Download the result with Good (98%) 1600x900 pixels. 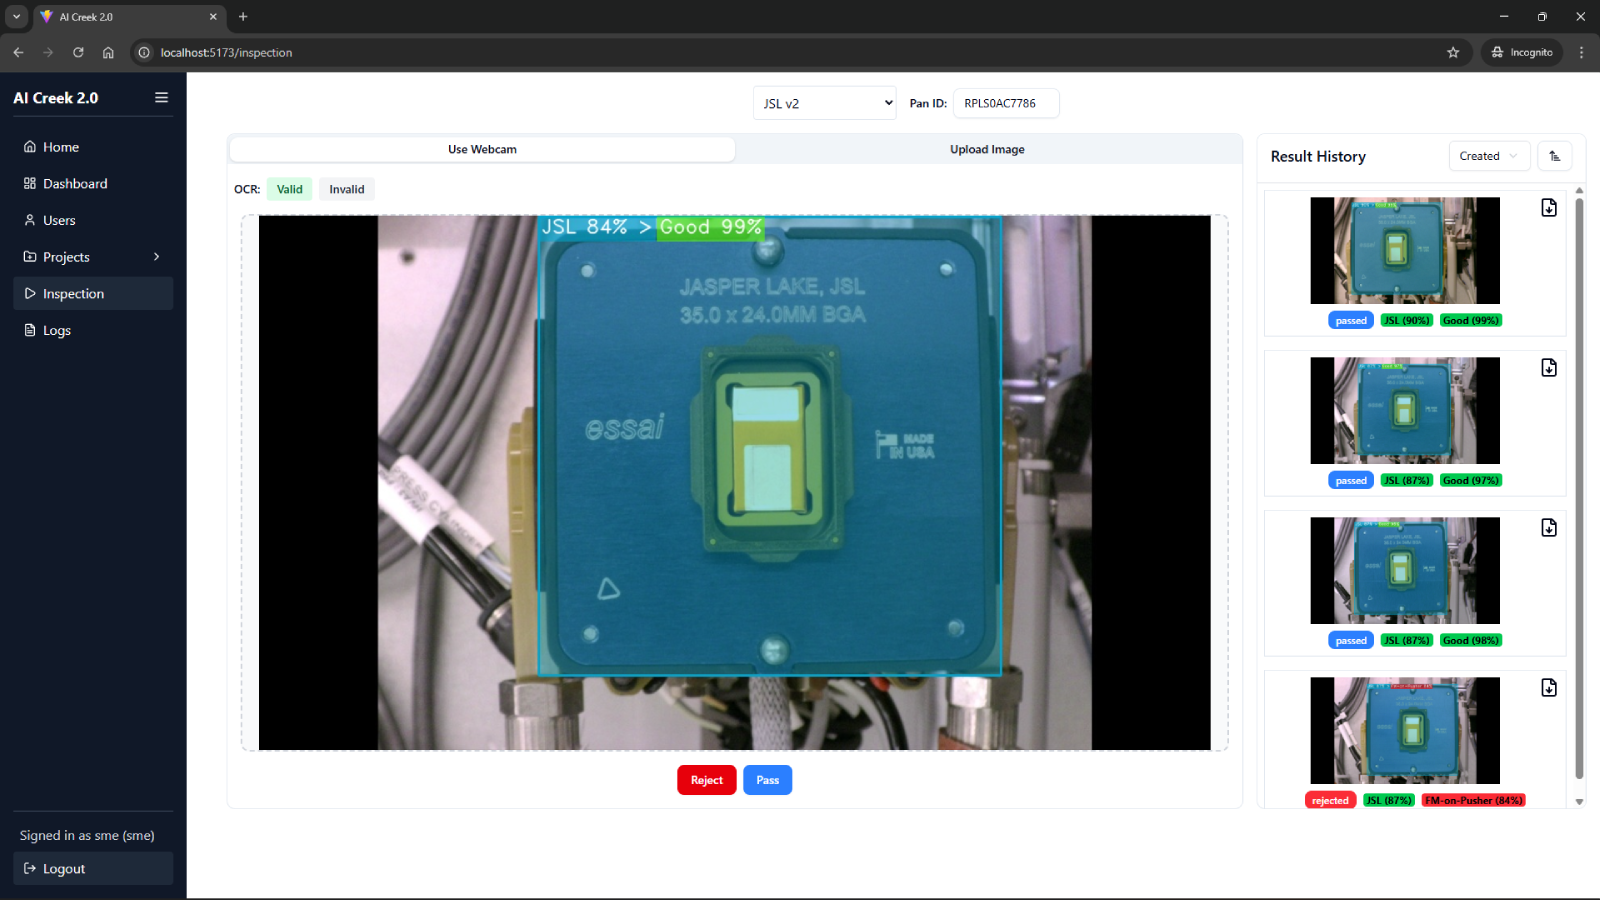[1549, 528]
